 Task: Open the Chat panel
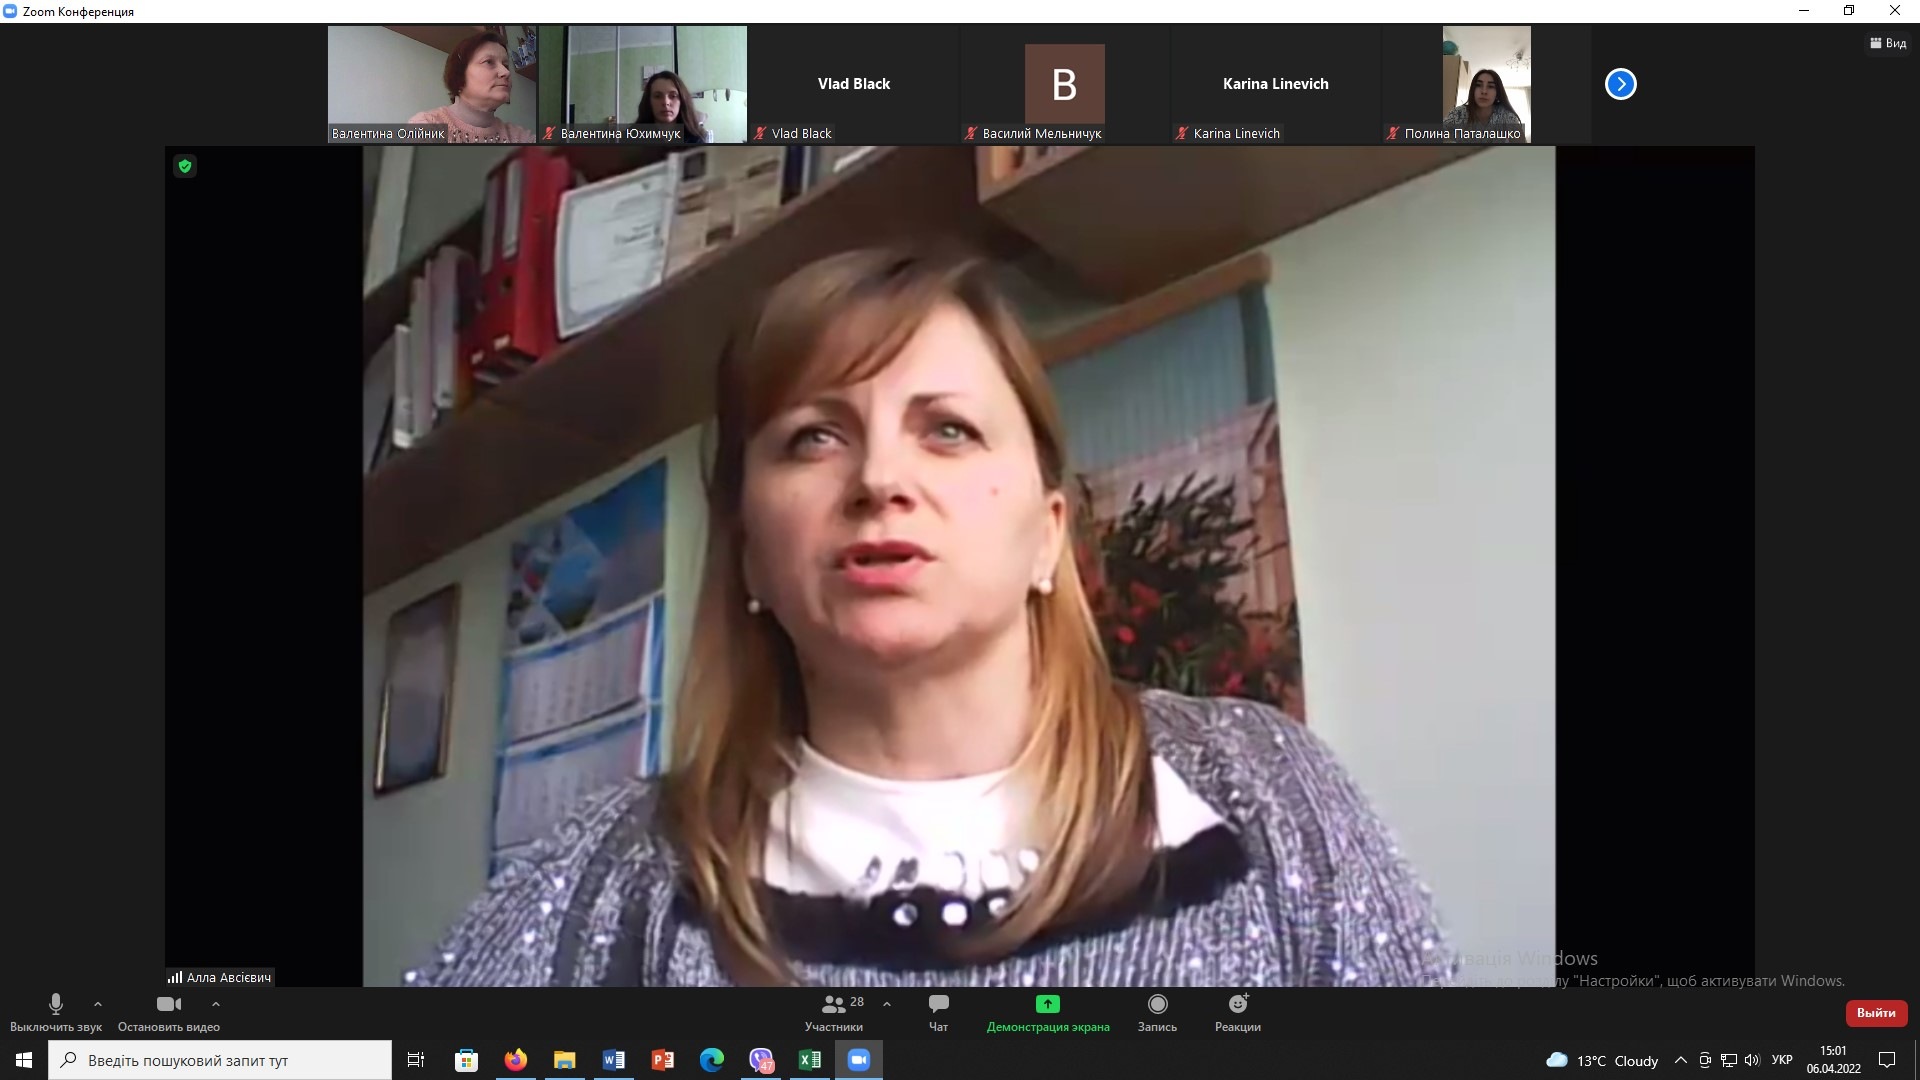(938, 1010)
